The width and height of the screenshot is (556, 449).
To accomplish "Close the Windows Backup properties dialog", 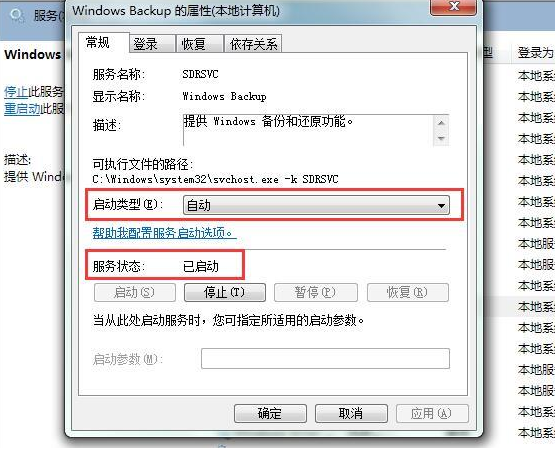I will coord(453,7).
